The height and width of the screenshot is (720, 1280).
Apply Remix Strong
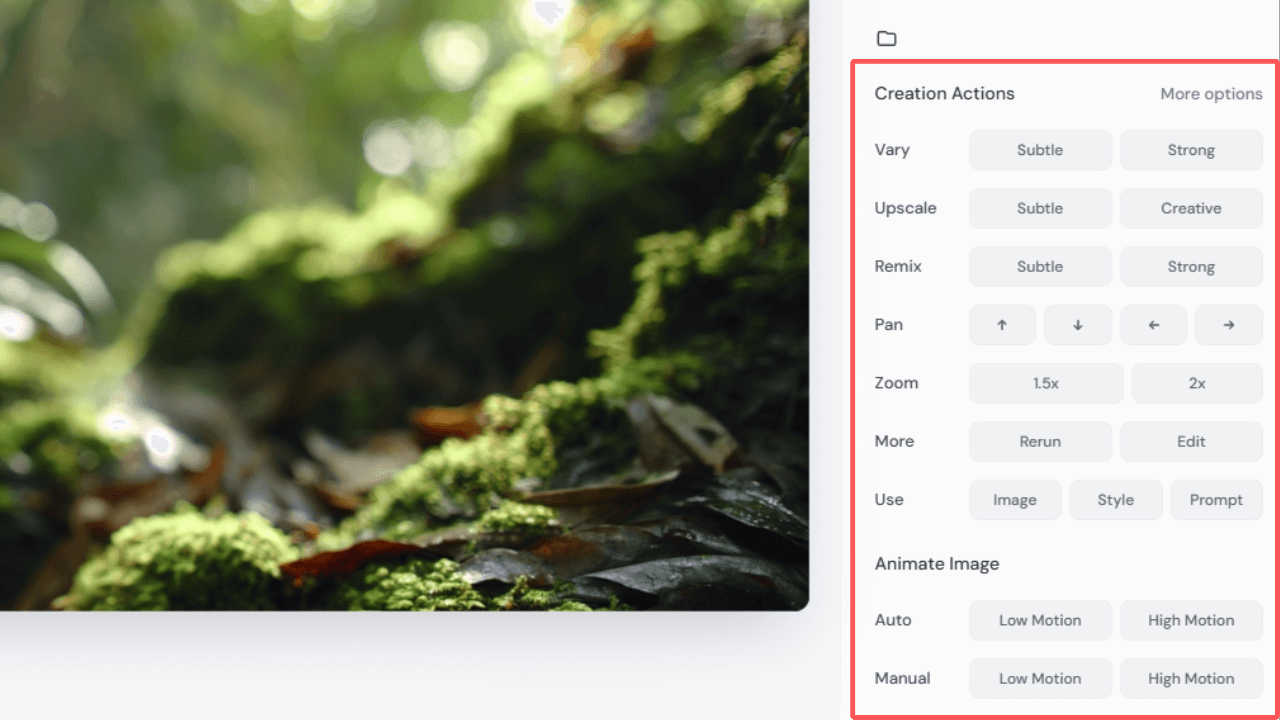(1191, 267)
